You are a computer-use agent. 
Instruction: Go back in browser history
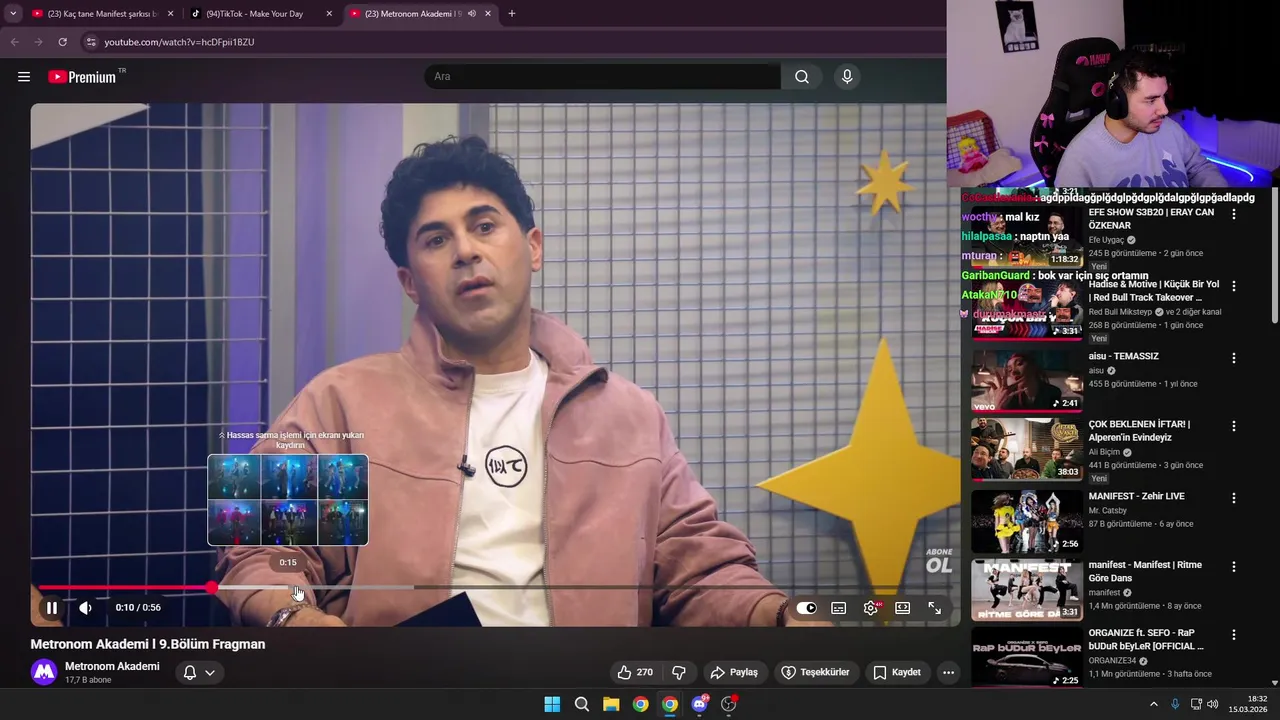point(14,42)
